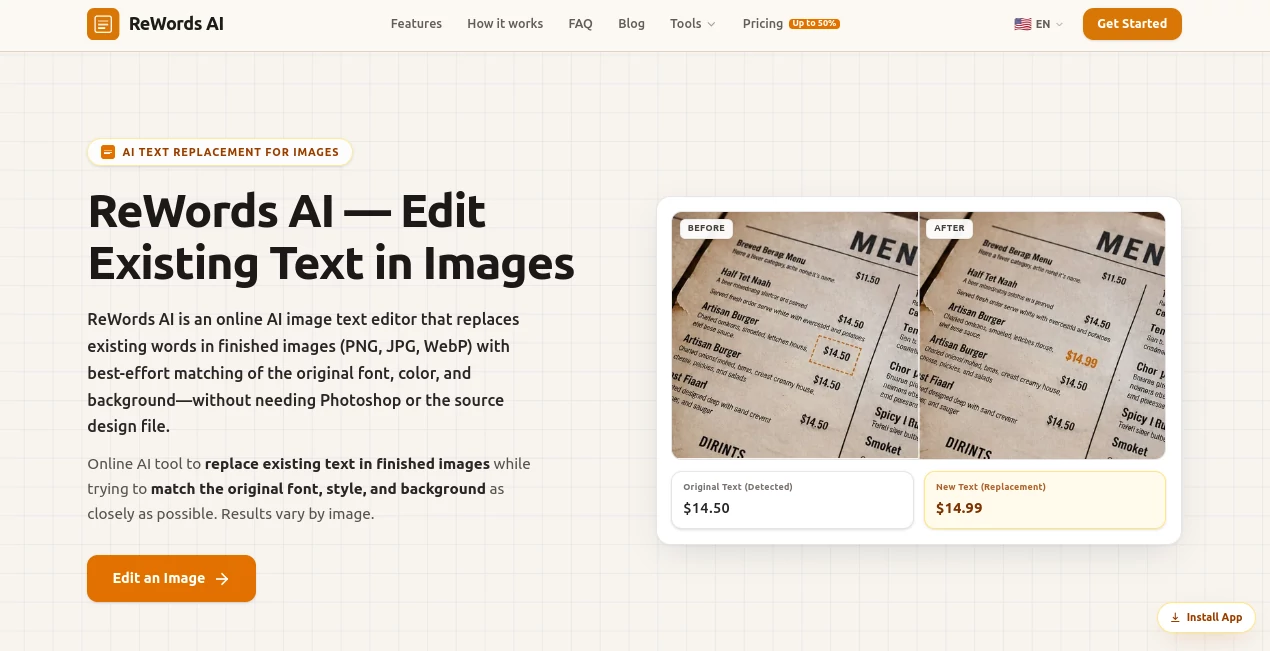Click the US flag icon
The width and height of the screenshot is (1270, 651).
click(x=1022, y=24)
